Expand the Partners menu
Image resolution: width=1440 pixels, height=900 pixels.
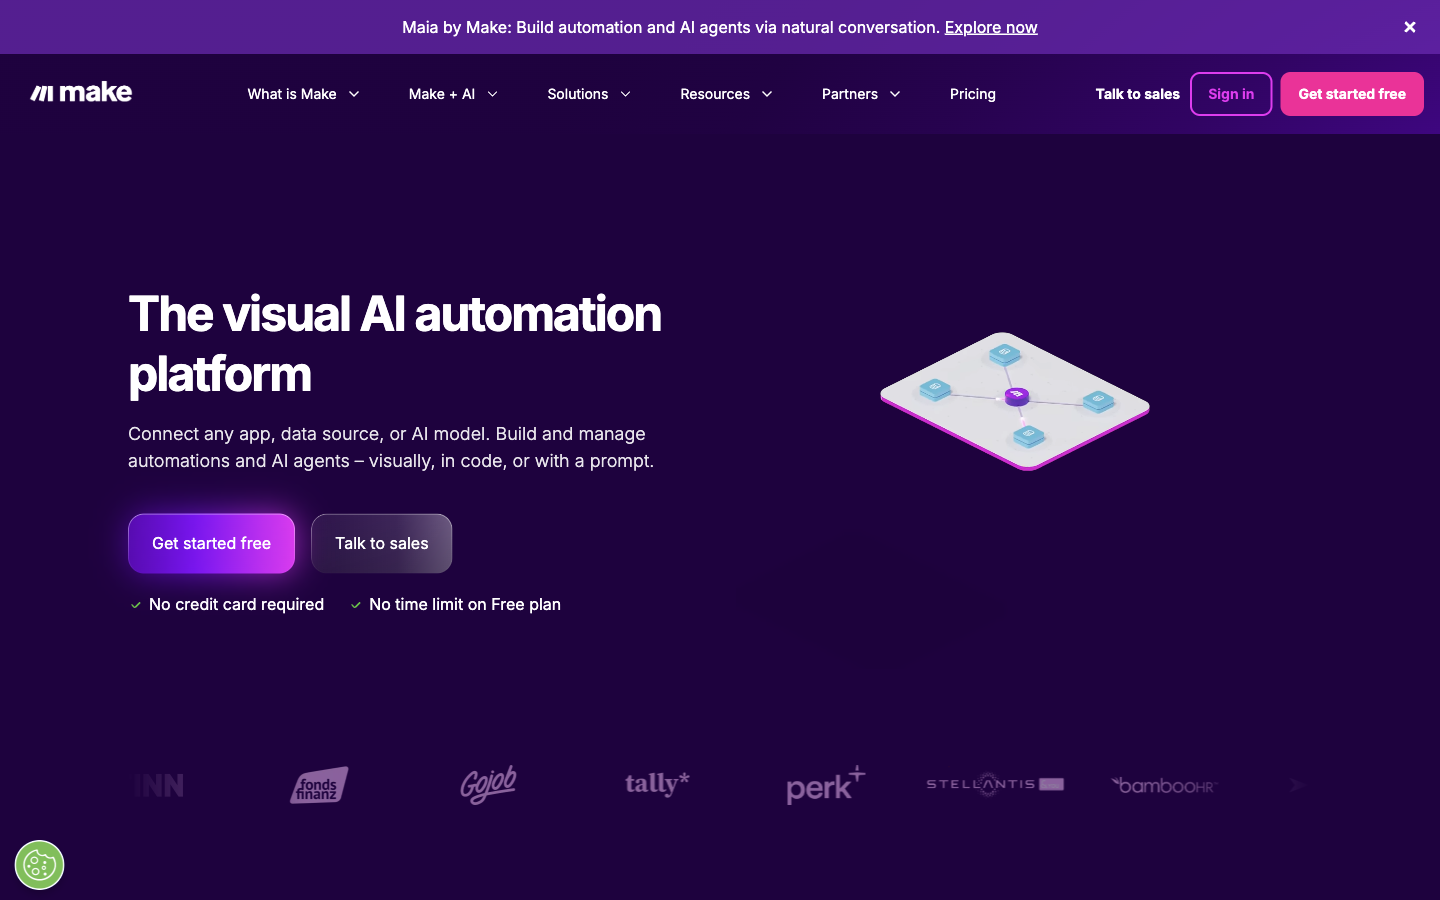861,94
